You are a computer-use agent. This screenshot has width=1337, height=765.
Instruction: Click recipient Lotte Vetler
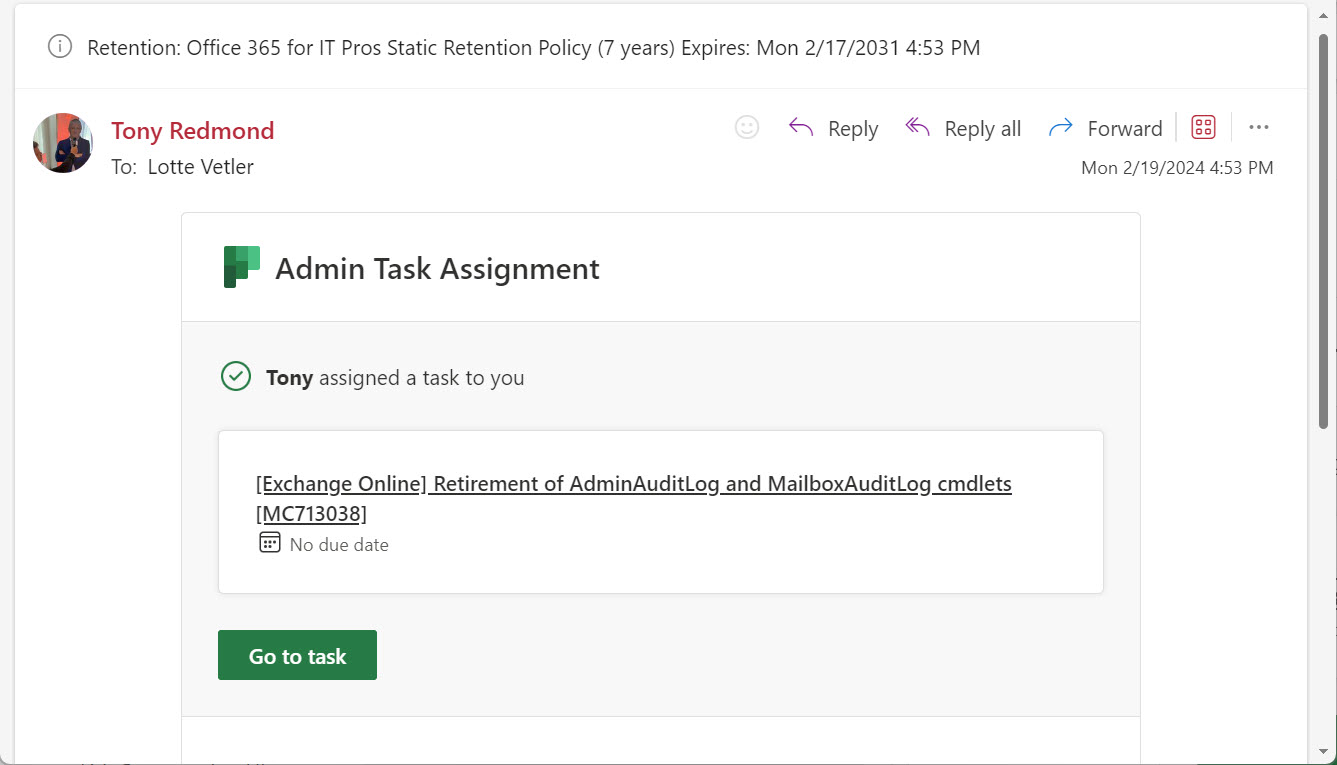point(200,167)
